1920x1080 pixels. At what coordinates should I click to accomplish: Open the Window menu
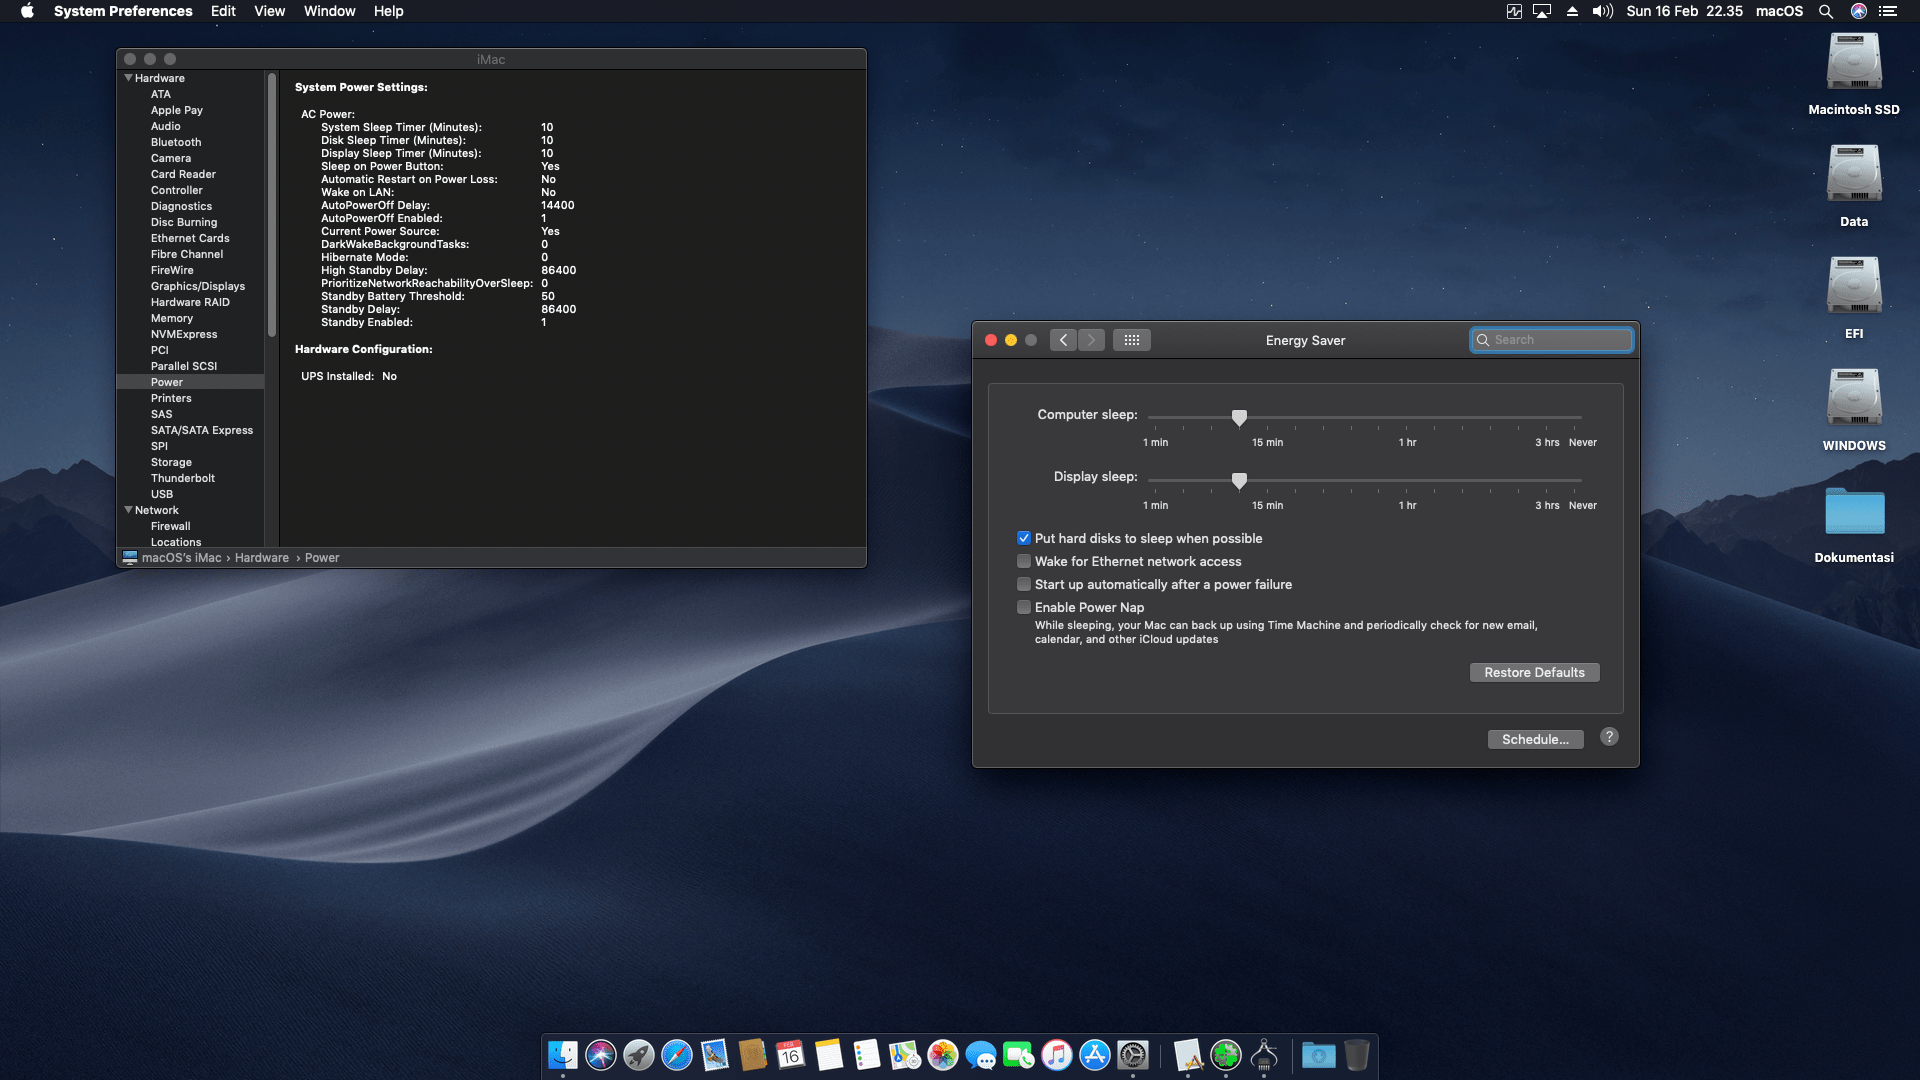coord(330,11)
